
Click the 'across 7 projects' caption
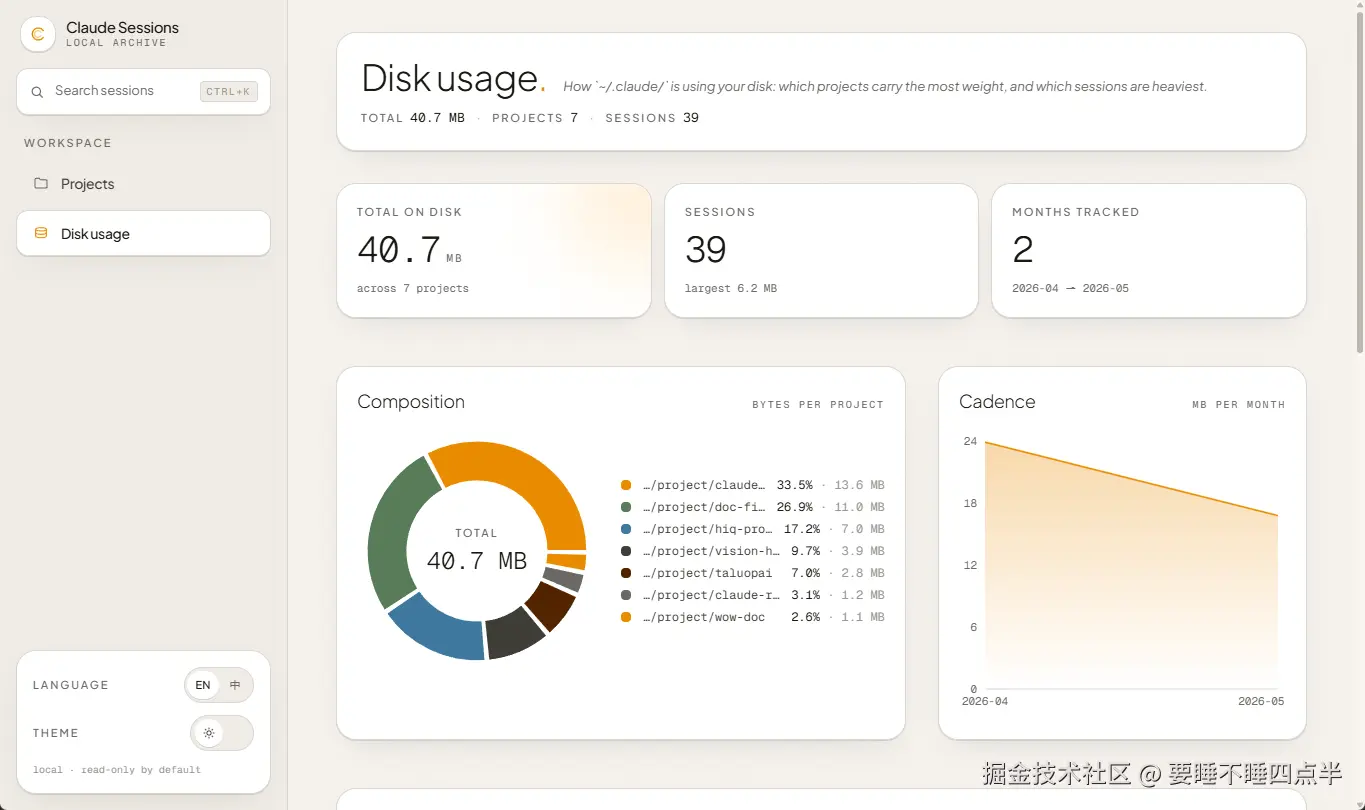413,289
